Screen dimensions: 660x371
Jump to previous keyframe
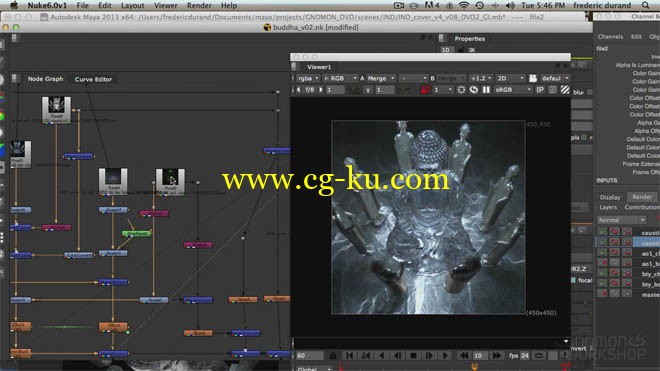366,356
